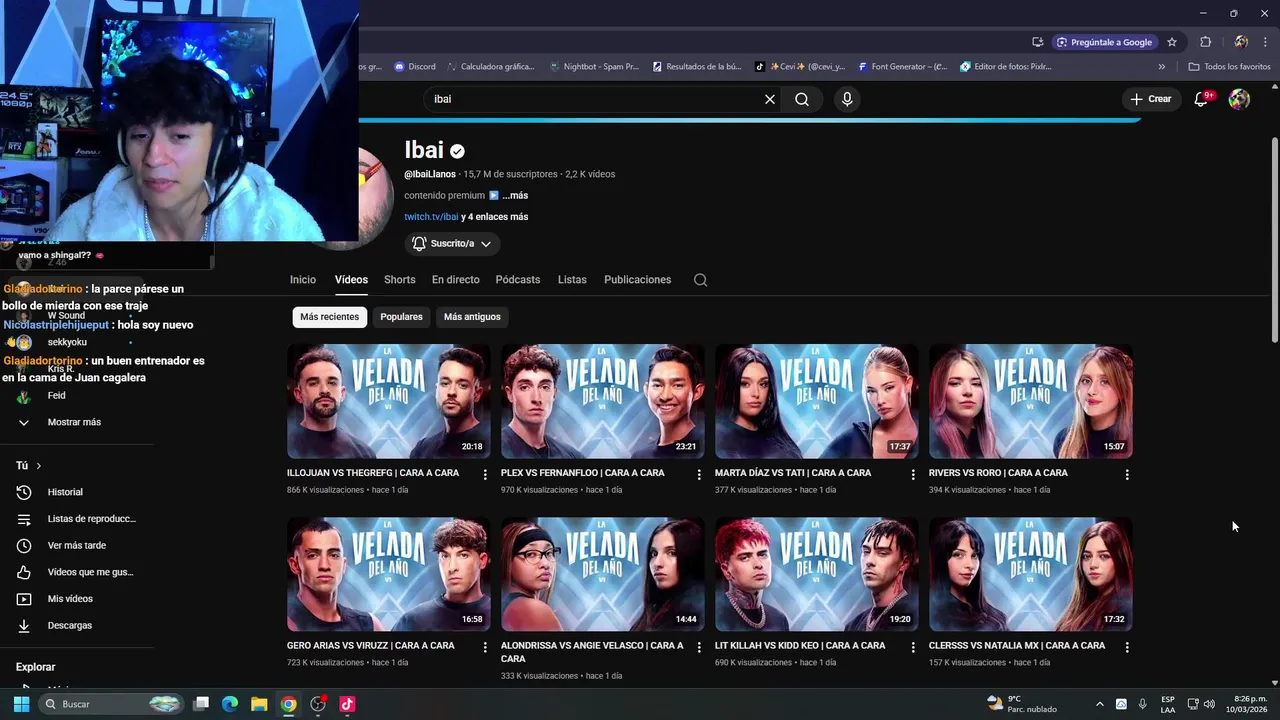Open File Explorer from the taskbar
The width and height of the screenshot is (1280, 720).
(x=259, y=704)
